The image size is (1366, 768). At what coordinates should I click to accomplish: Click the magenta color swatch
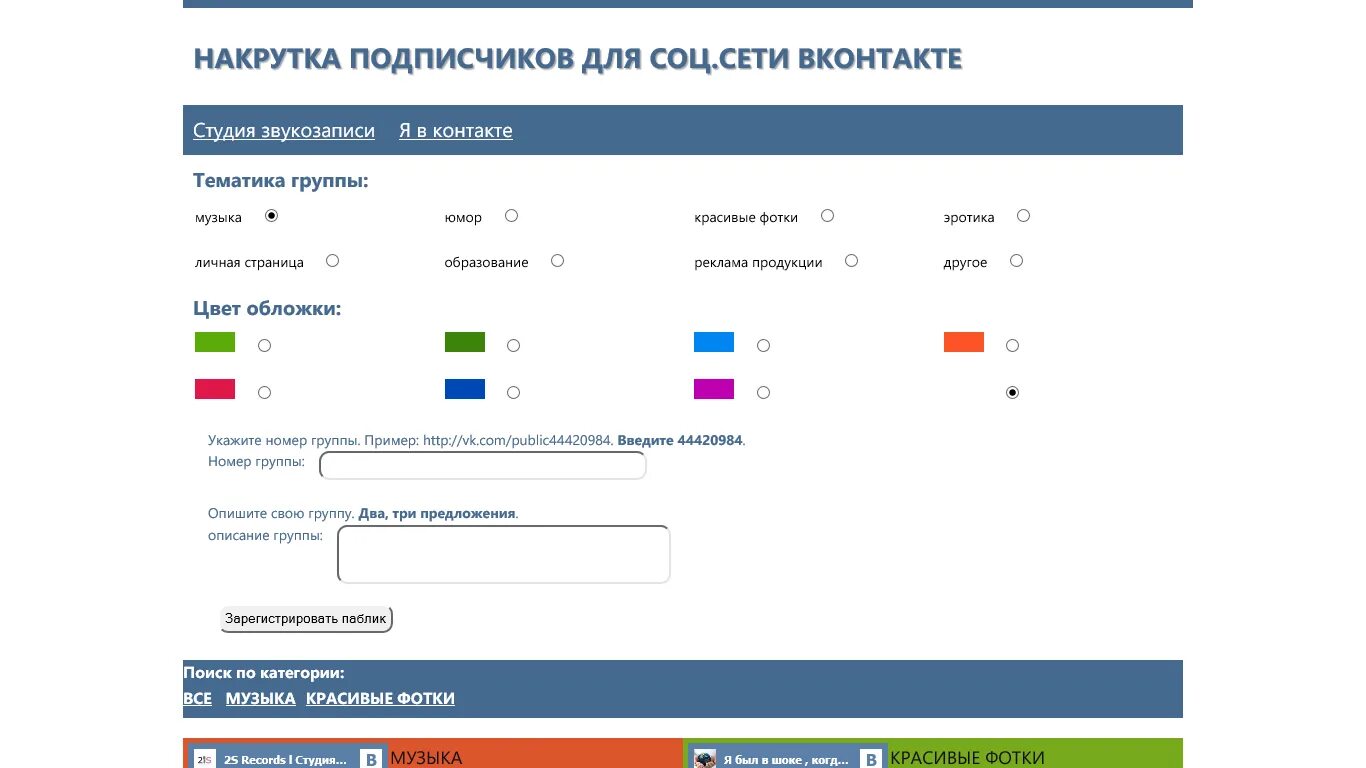pos(714,389)
